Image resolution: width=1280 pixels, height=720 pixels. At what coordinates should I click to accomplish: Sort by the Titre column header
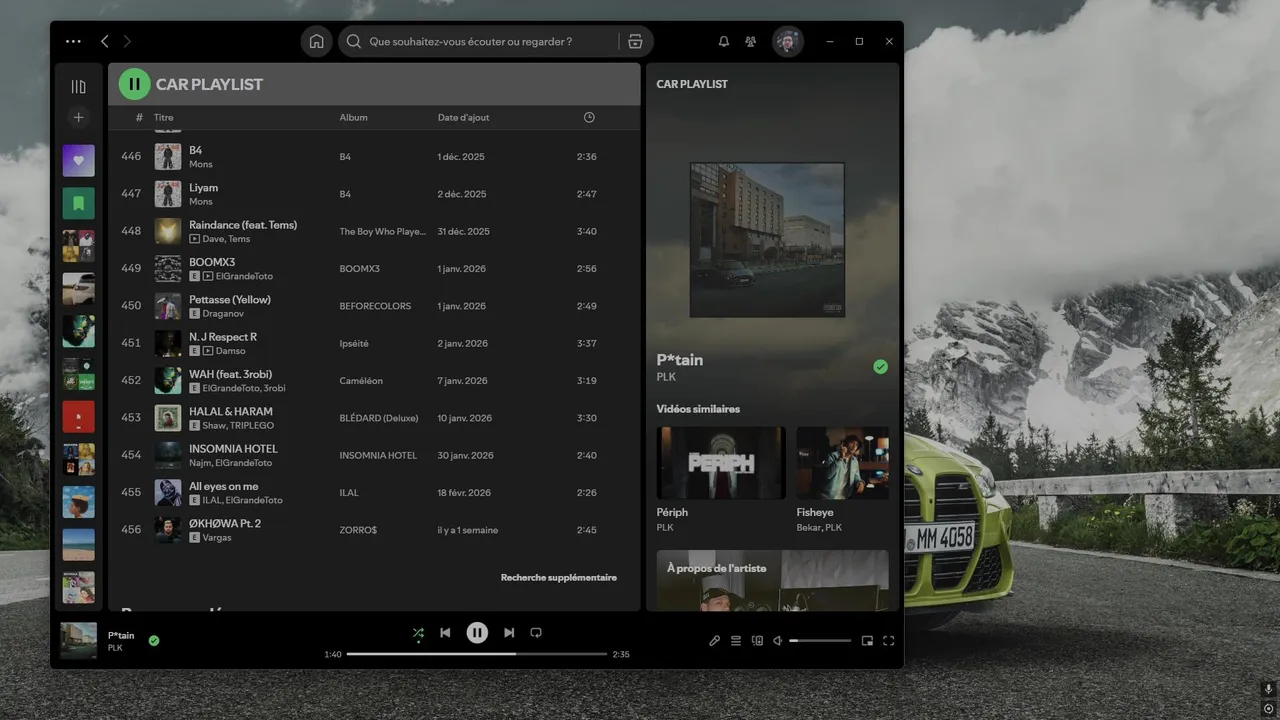coord(163,117)
